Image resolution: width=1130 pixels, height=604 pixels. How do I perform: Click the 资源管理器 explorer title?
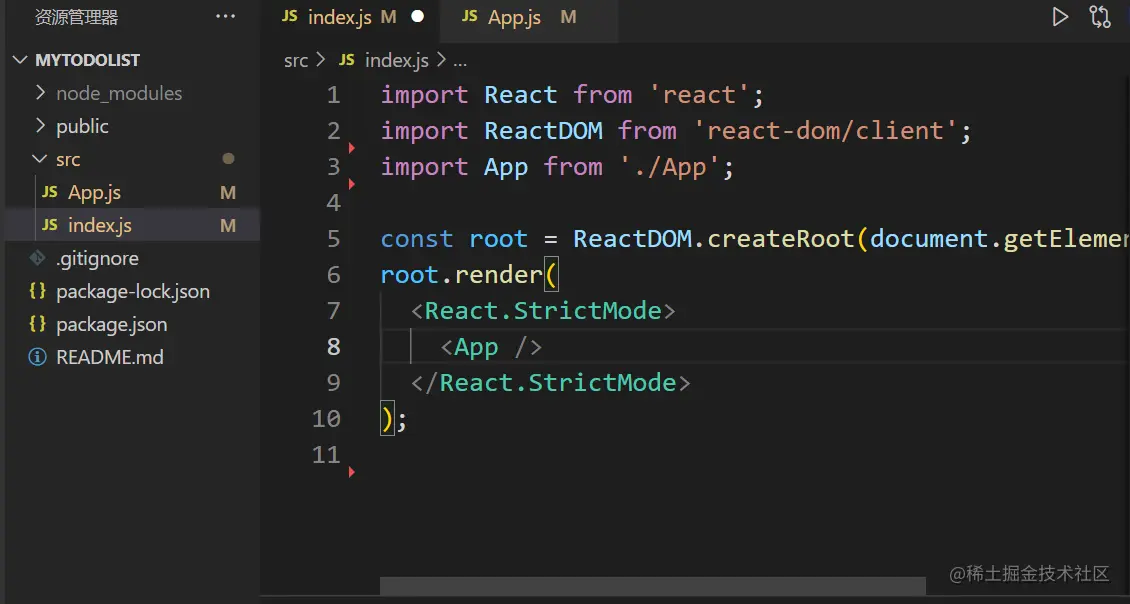[x=76, y=17]
